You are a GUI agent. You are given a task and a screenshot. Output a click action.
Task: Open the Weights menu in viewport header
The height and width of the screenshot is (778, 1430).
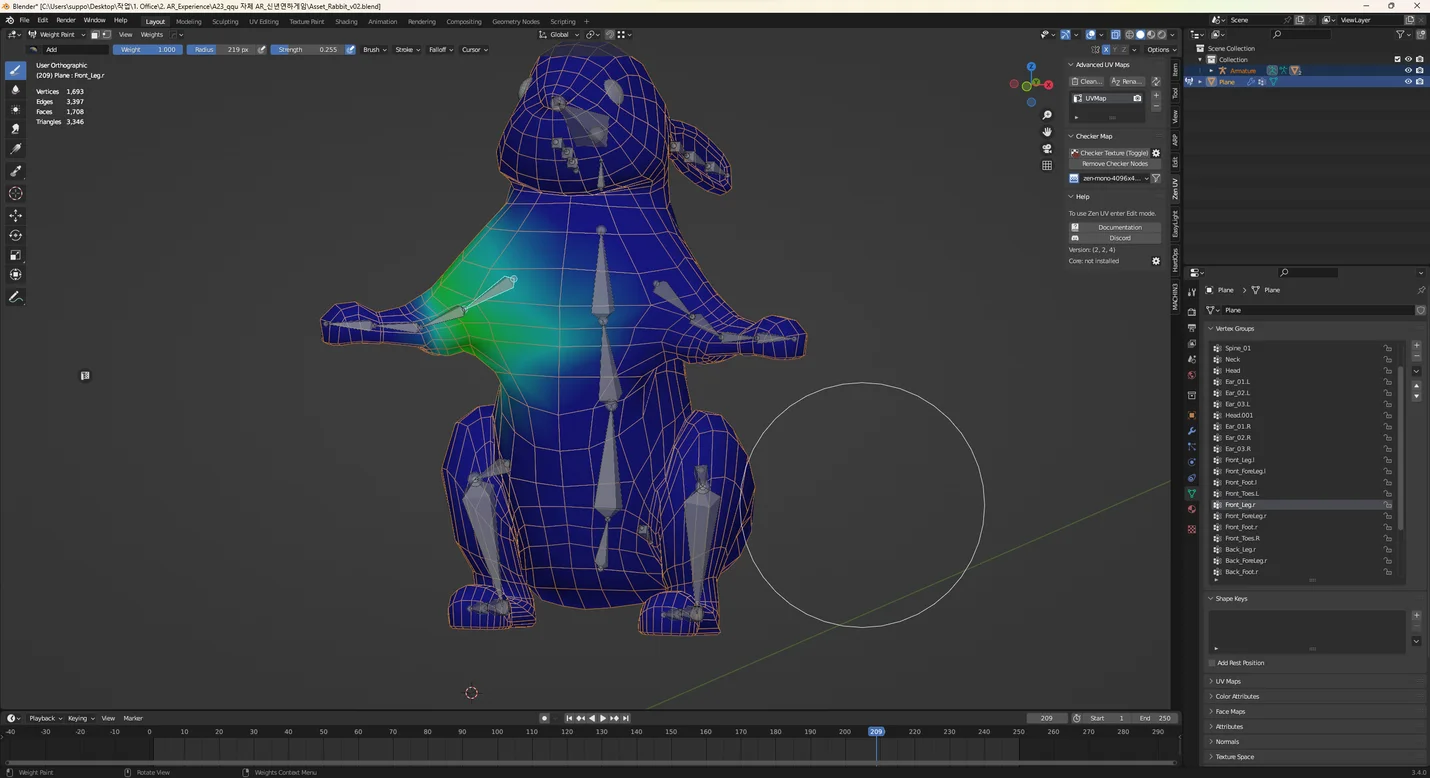click(x=152, y=35)
